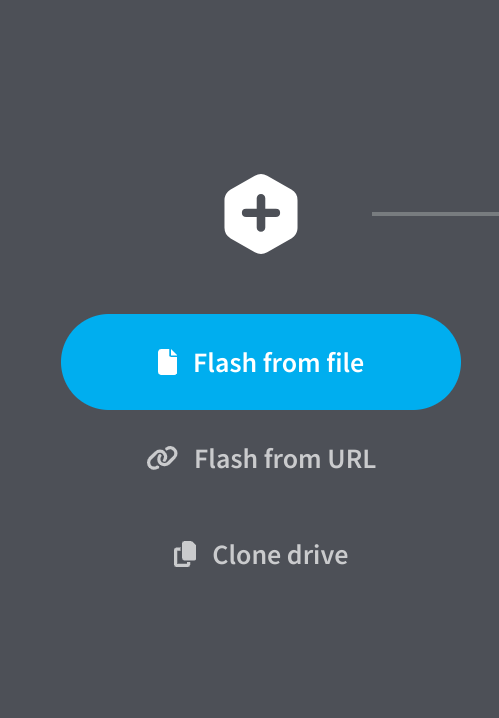Click the copy icon beside Clone drive
The height and width of the screenshot is (718, 499).
point(185,555)
